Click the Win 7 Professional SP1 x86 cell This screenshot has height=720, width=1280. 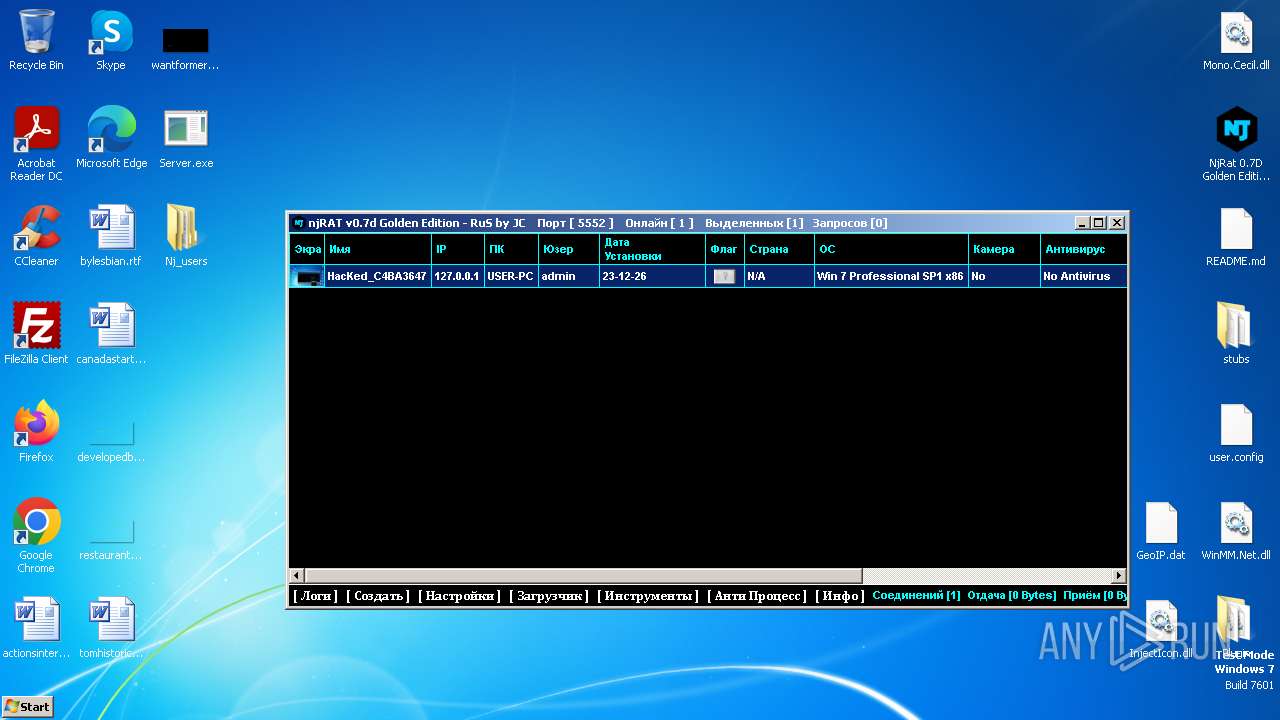pyautogui.click(x=891, y=276)
